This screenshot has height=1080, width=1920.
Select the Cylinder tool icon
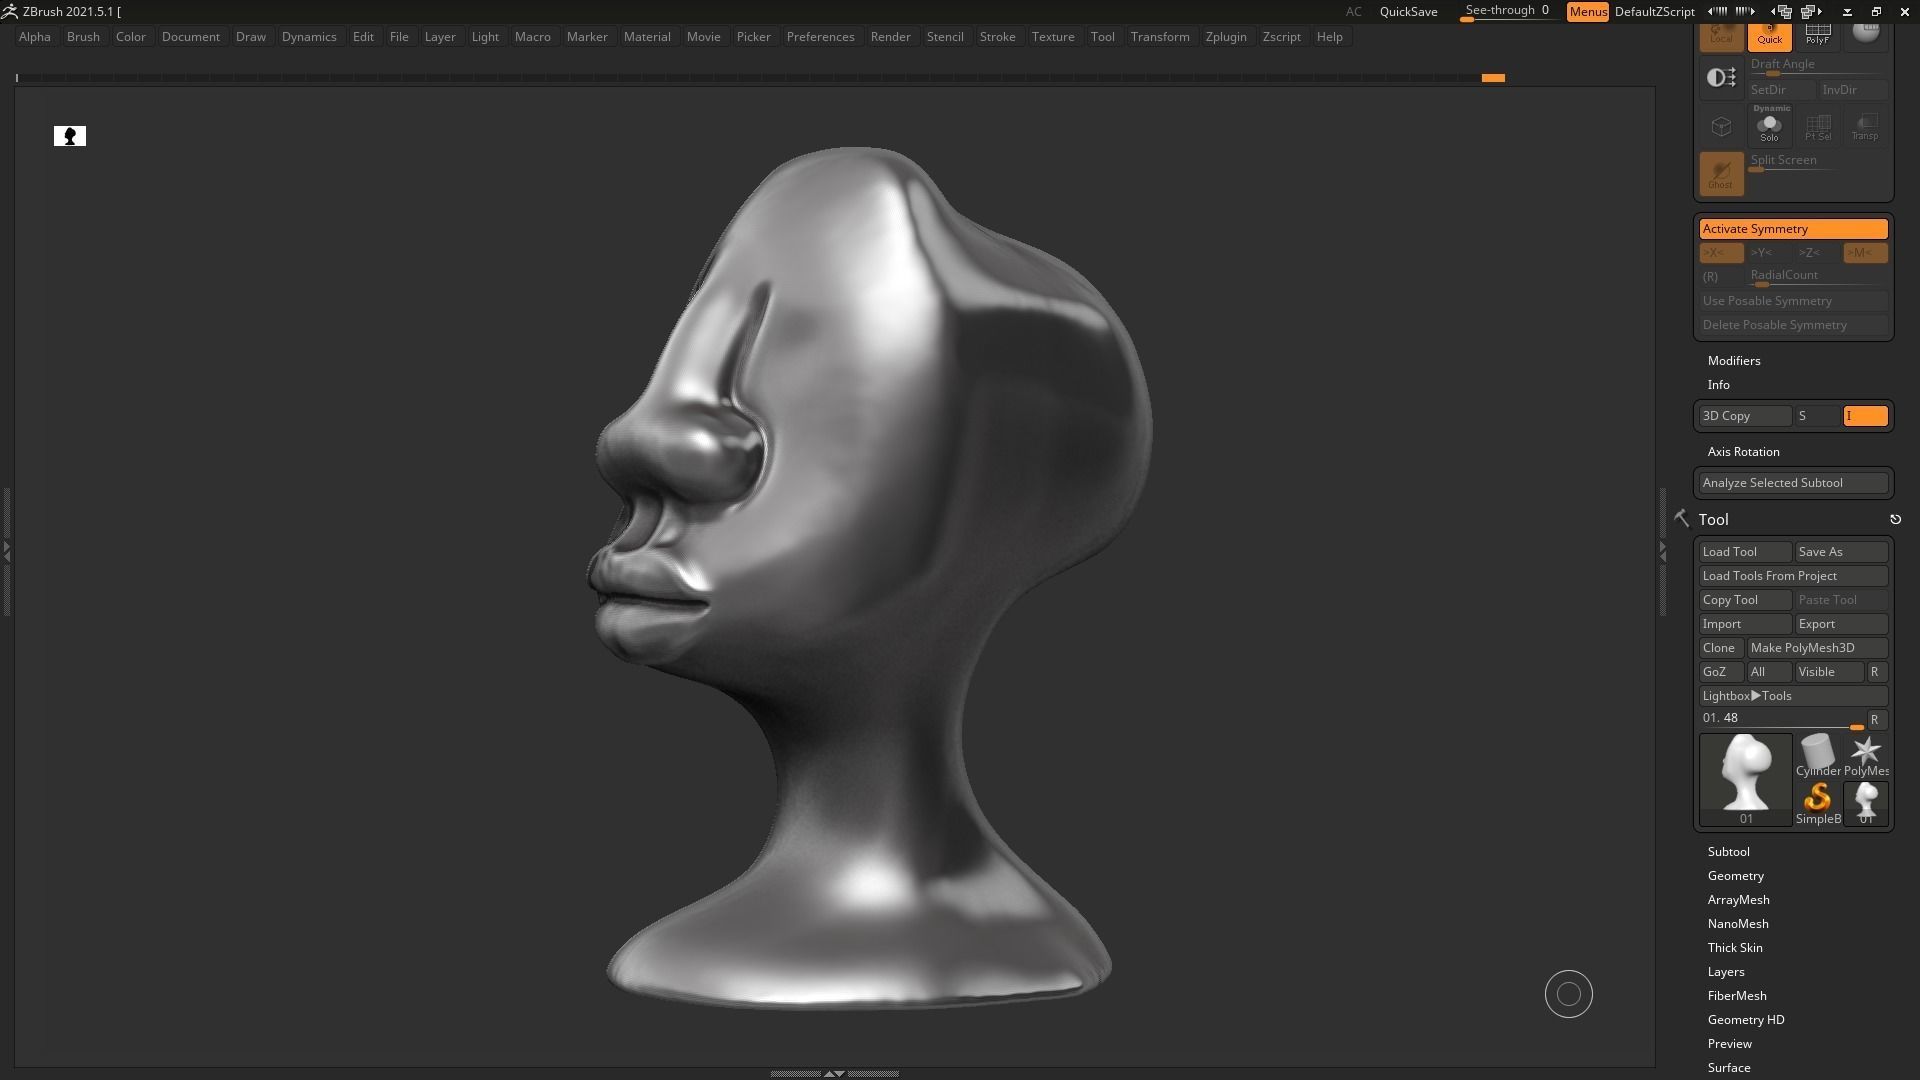pyautogui.click(x=1817, y=755)
